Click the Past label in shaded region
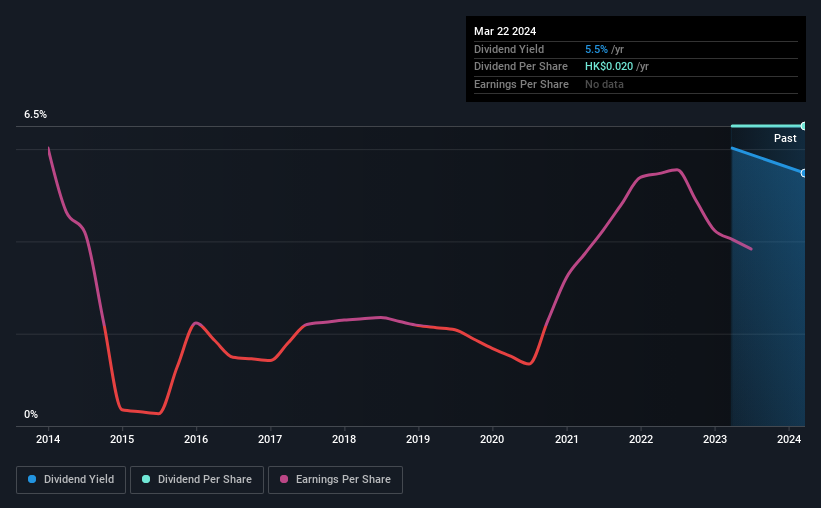821x508 pixels. pyautogui.click(x=785, y=138)
